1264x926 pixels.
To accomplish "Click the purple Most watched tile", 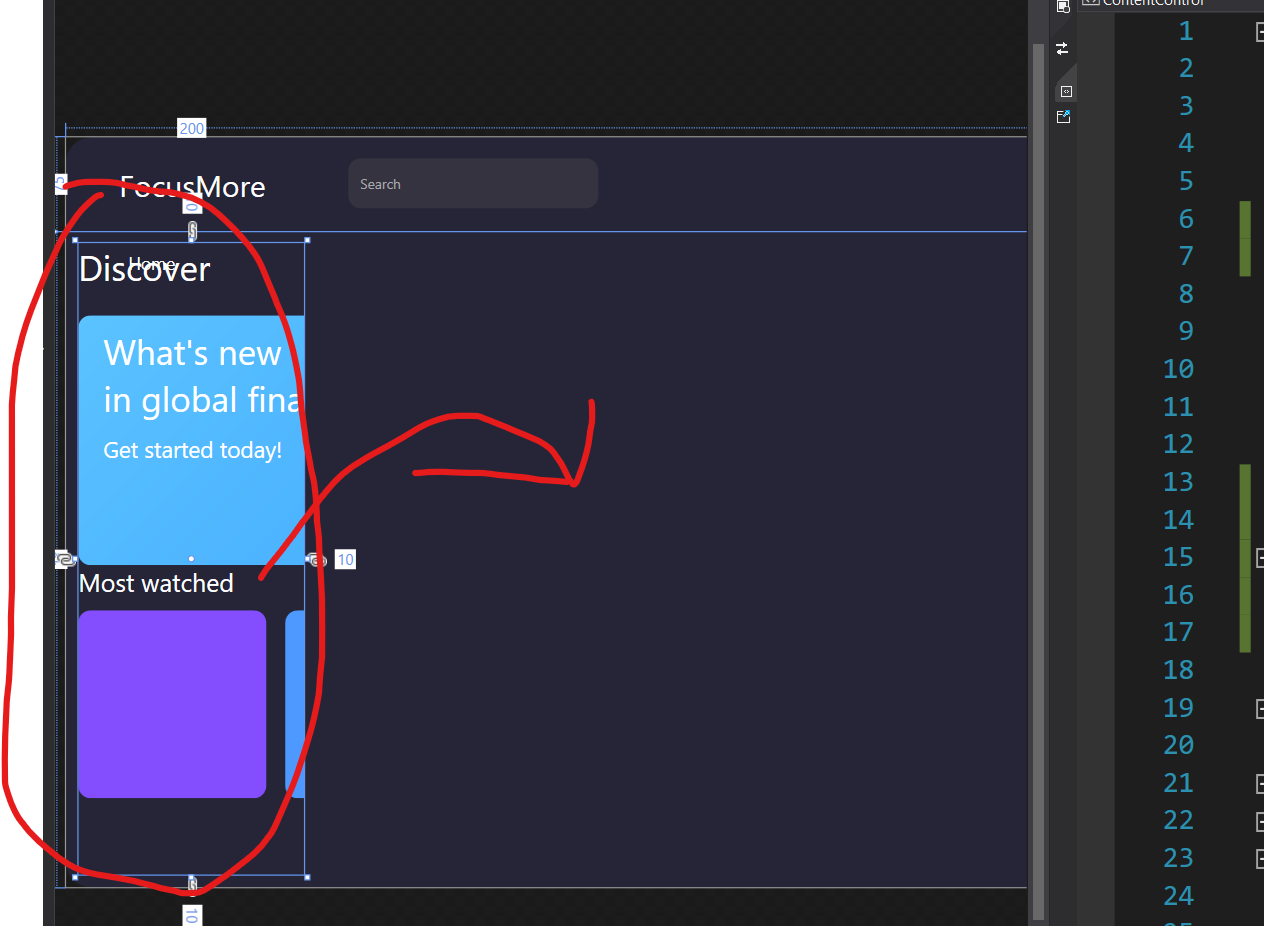I will coord(172,703).
